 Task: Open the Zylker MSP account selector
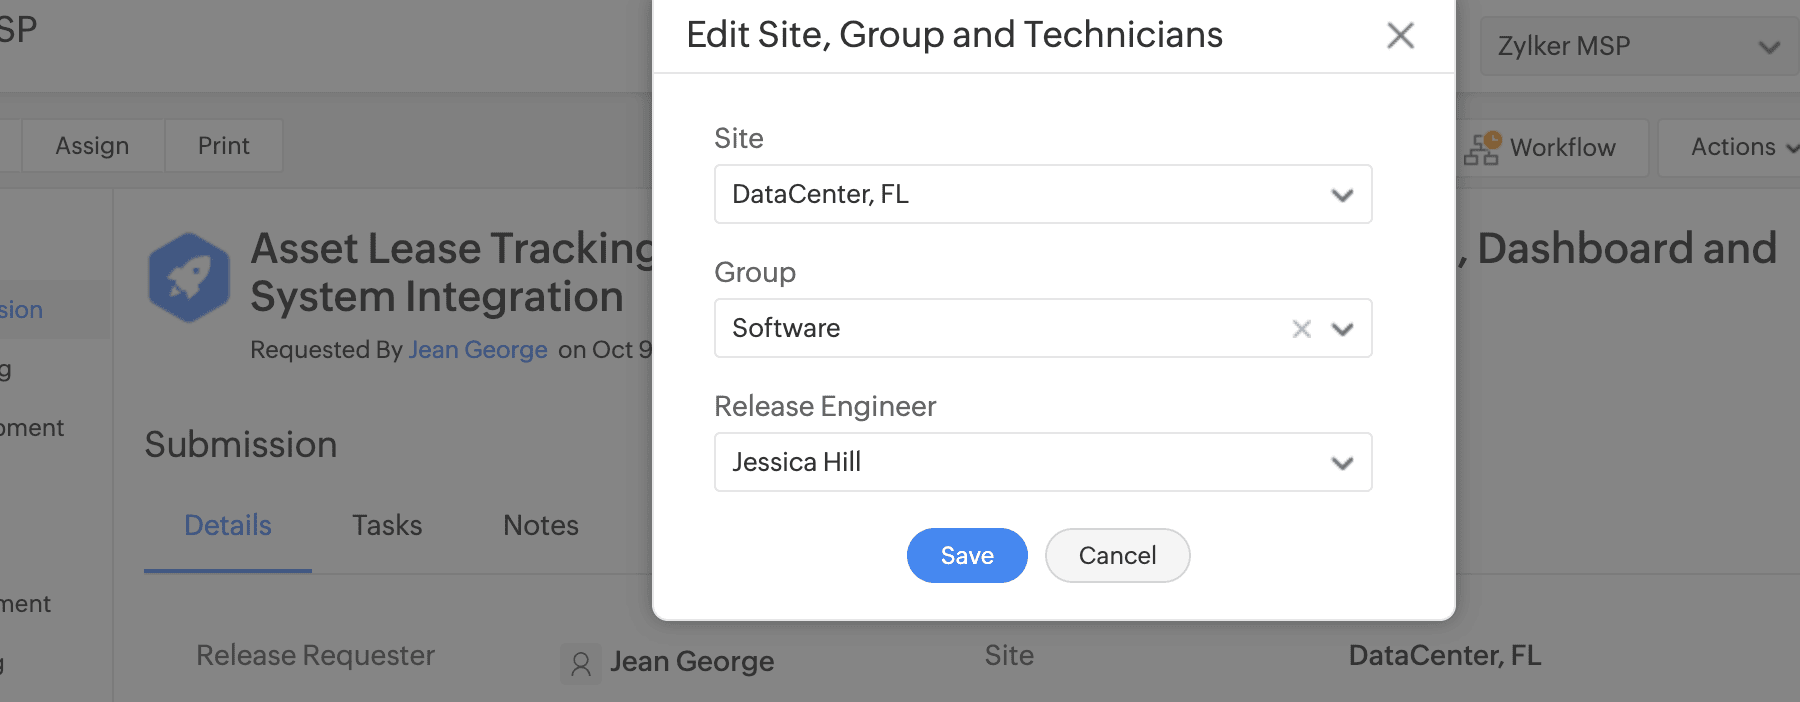[x=1637, y=46]
